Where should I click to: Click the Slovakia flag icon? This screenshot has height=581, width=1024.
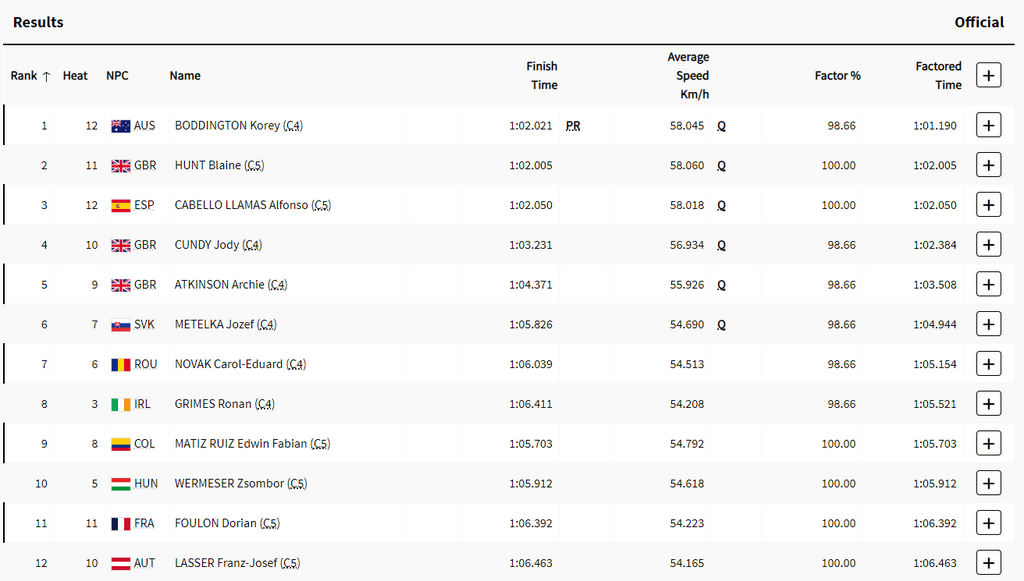(x=120, y=325)
